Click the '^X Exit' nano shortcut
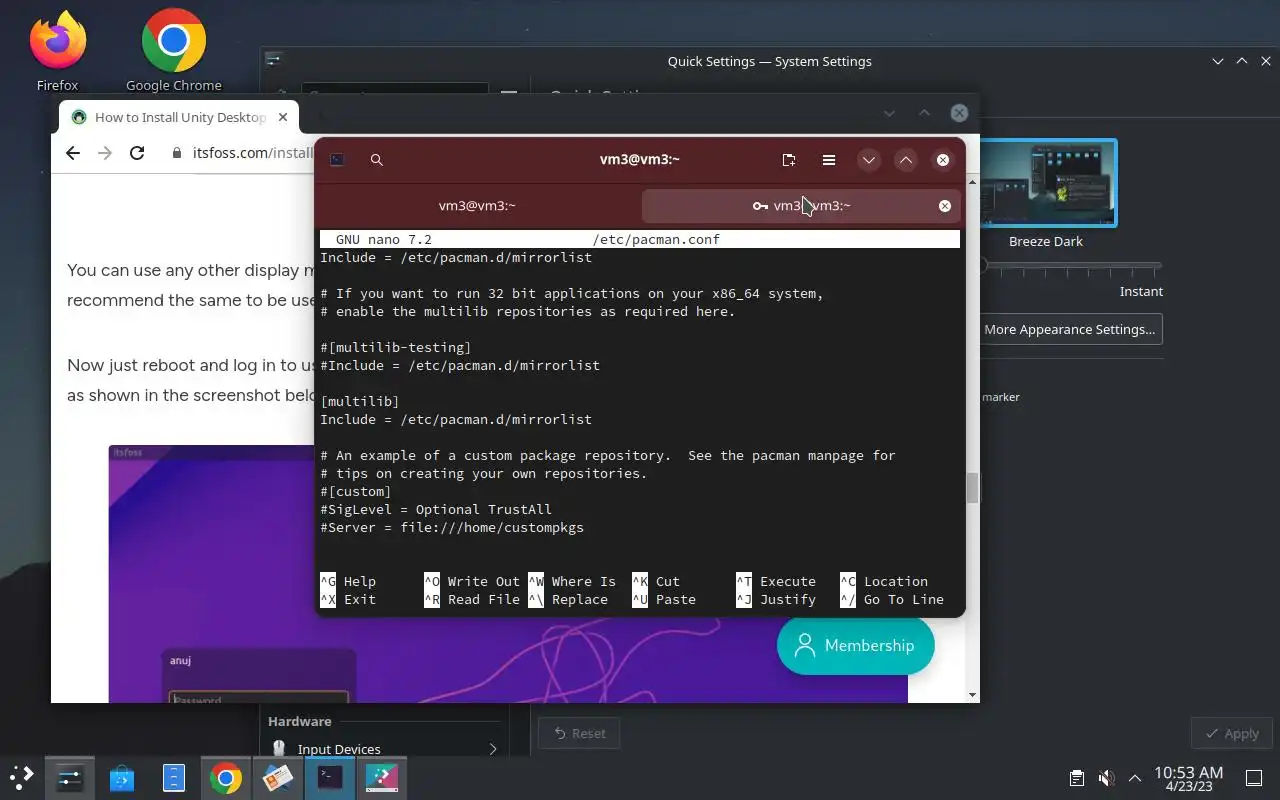1280x800 pixels. 348,599
